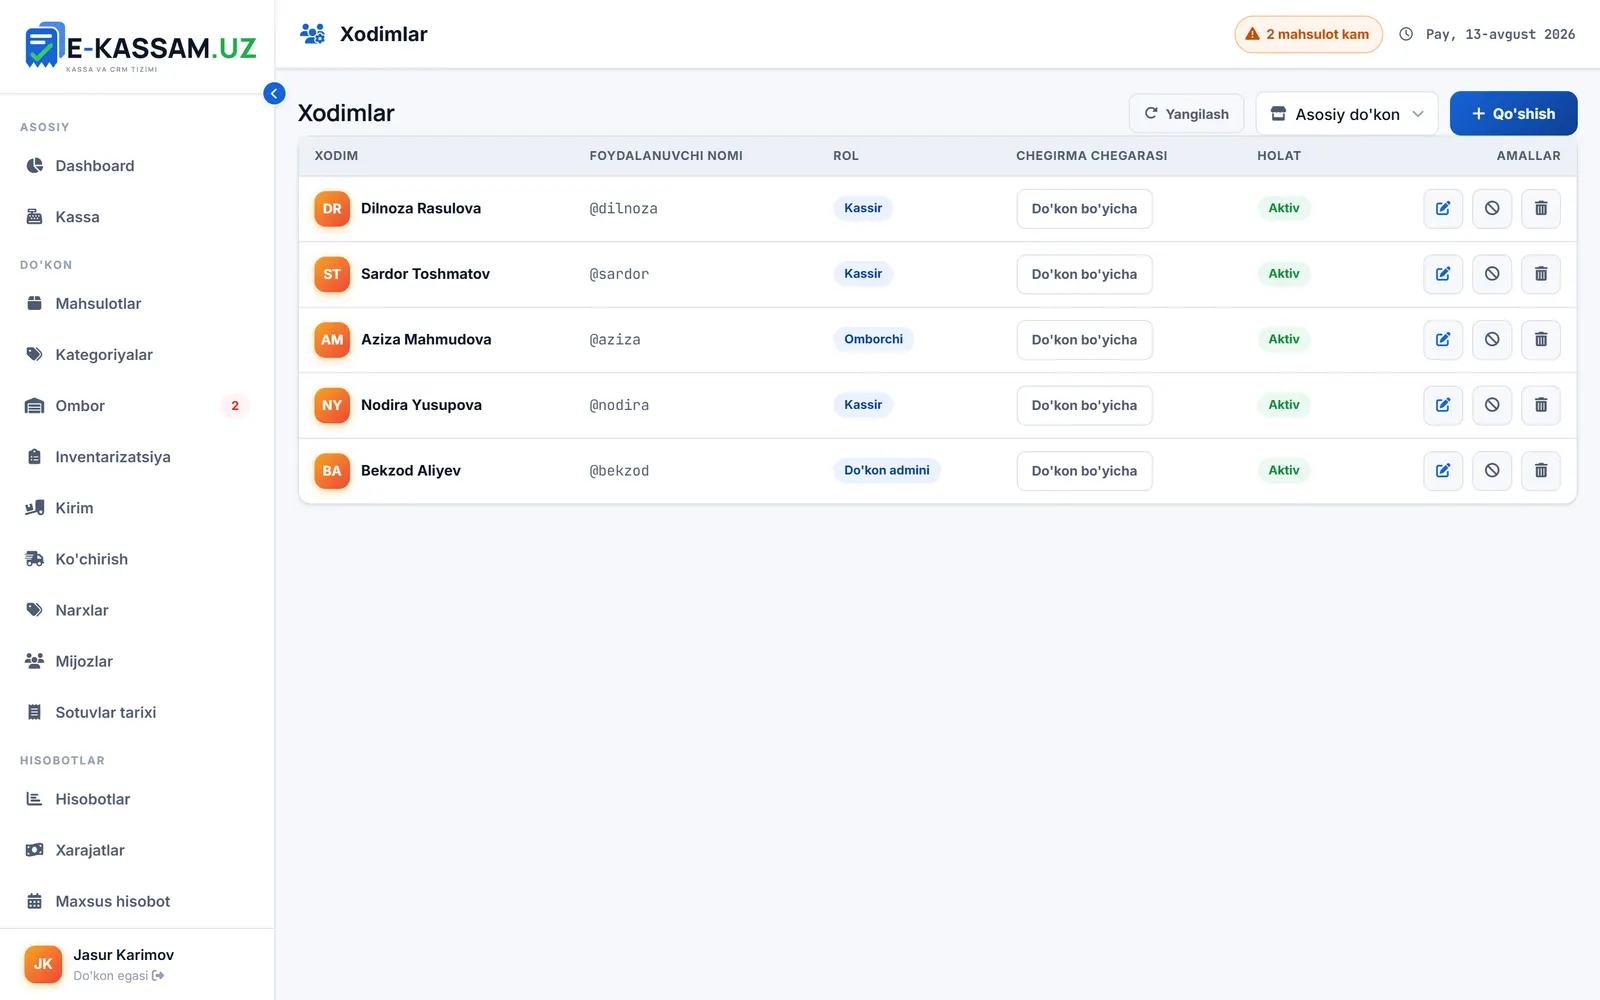The image size is (1600, 1000).
Task: Open Mahsulotlar section
Action: pos(137,304)
